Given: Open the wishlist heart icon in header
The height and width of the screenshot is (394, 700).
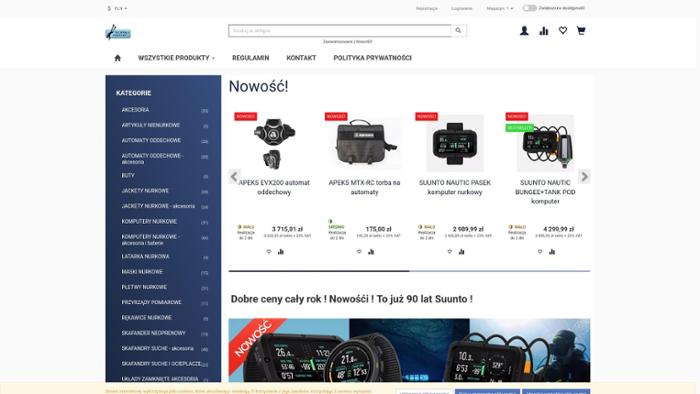Looking at the screenshot, I should (x=562, y=30).
